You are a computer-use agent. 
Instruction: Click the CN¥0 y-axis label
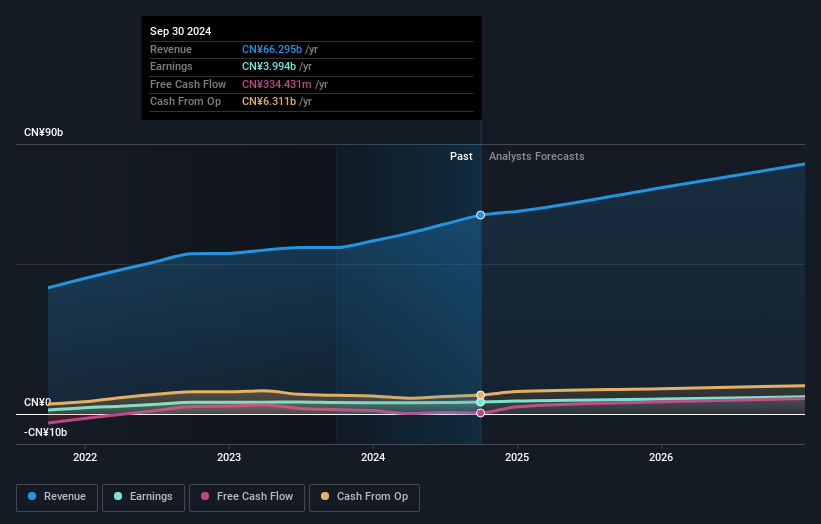point(37,402)
